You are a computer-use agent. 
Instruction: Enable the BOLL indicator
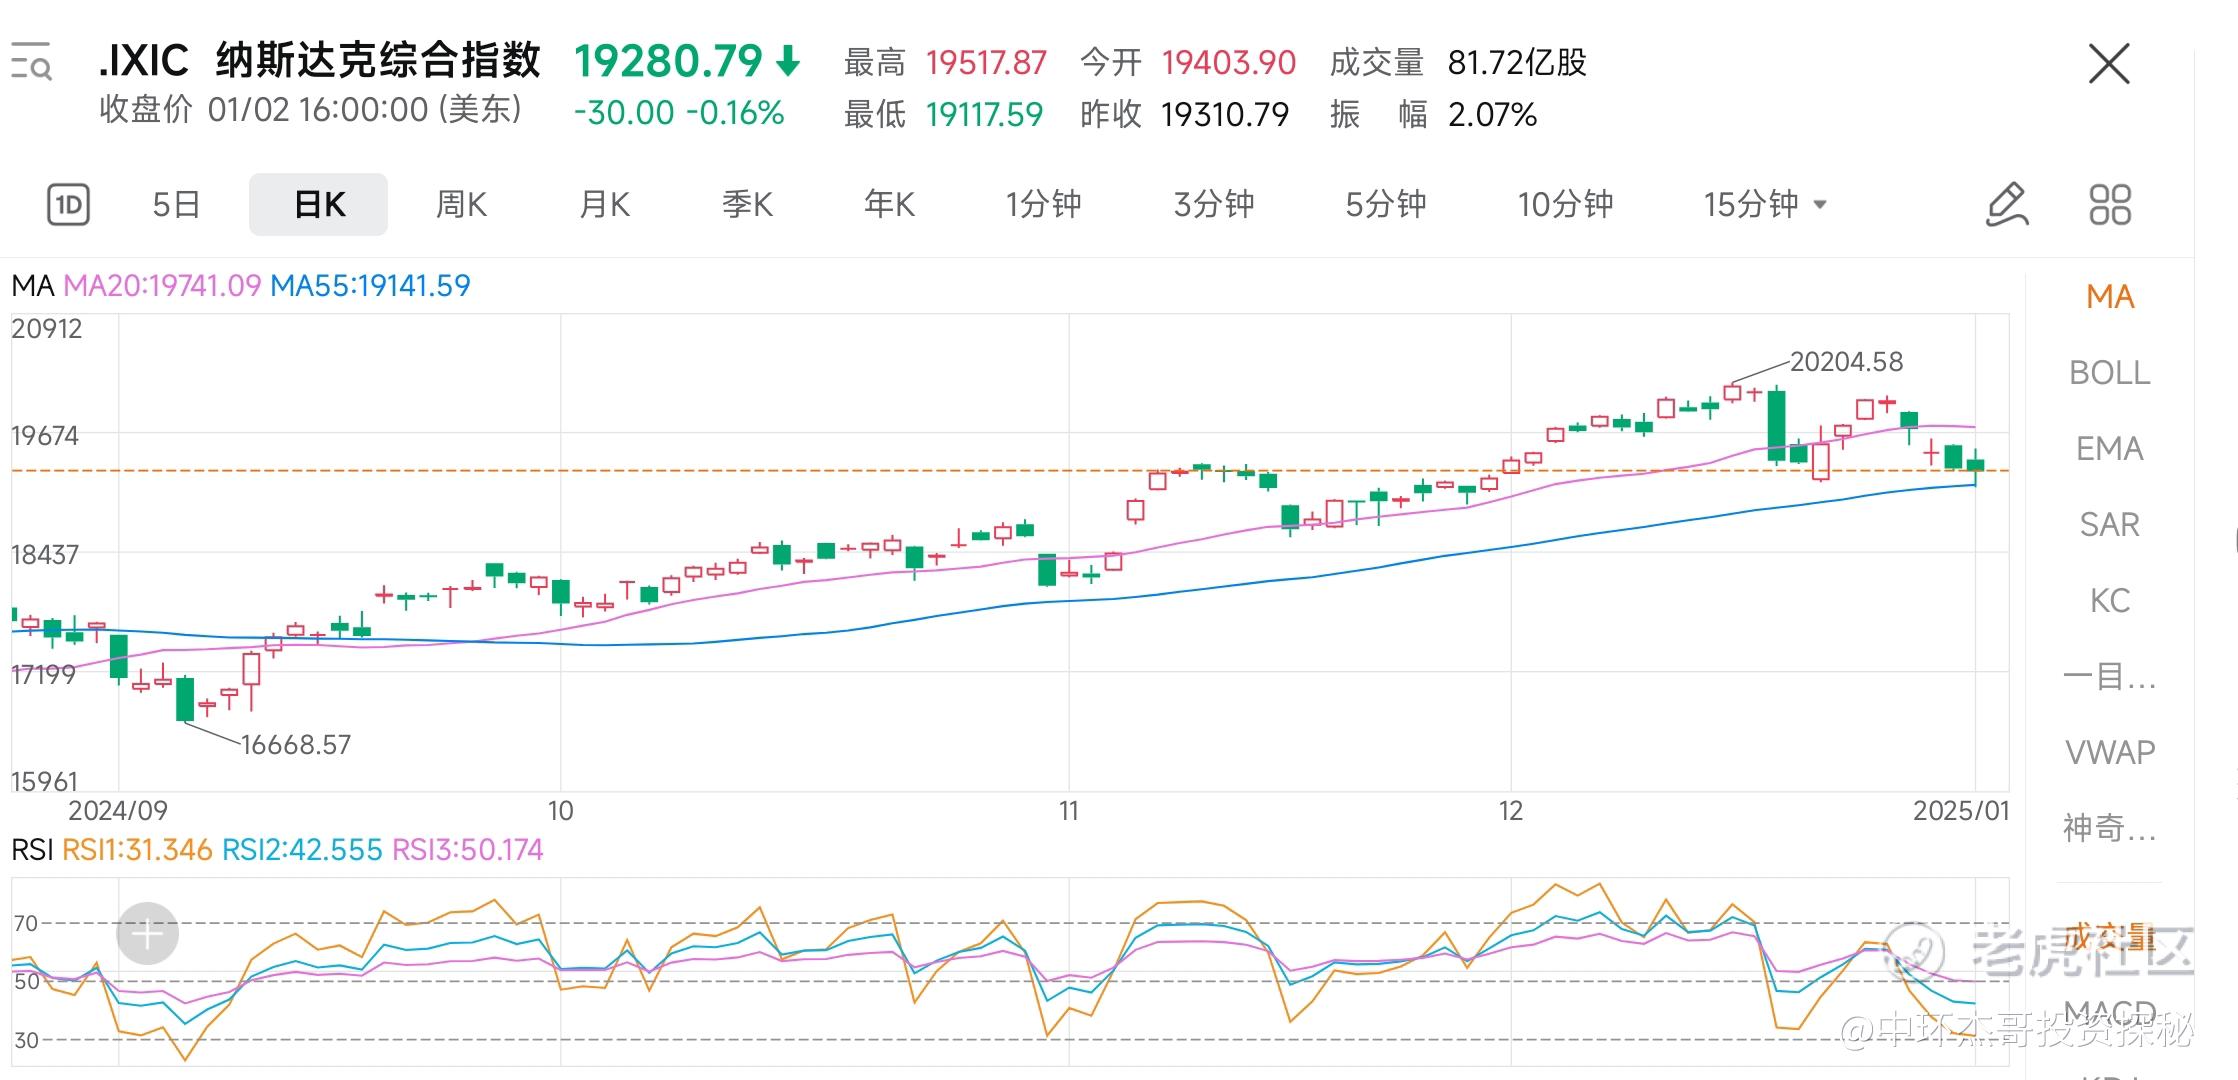[2109, 373]
